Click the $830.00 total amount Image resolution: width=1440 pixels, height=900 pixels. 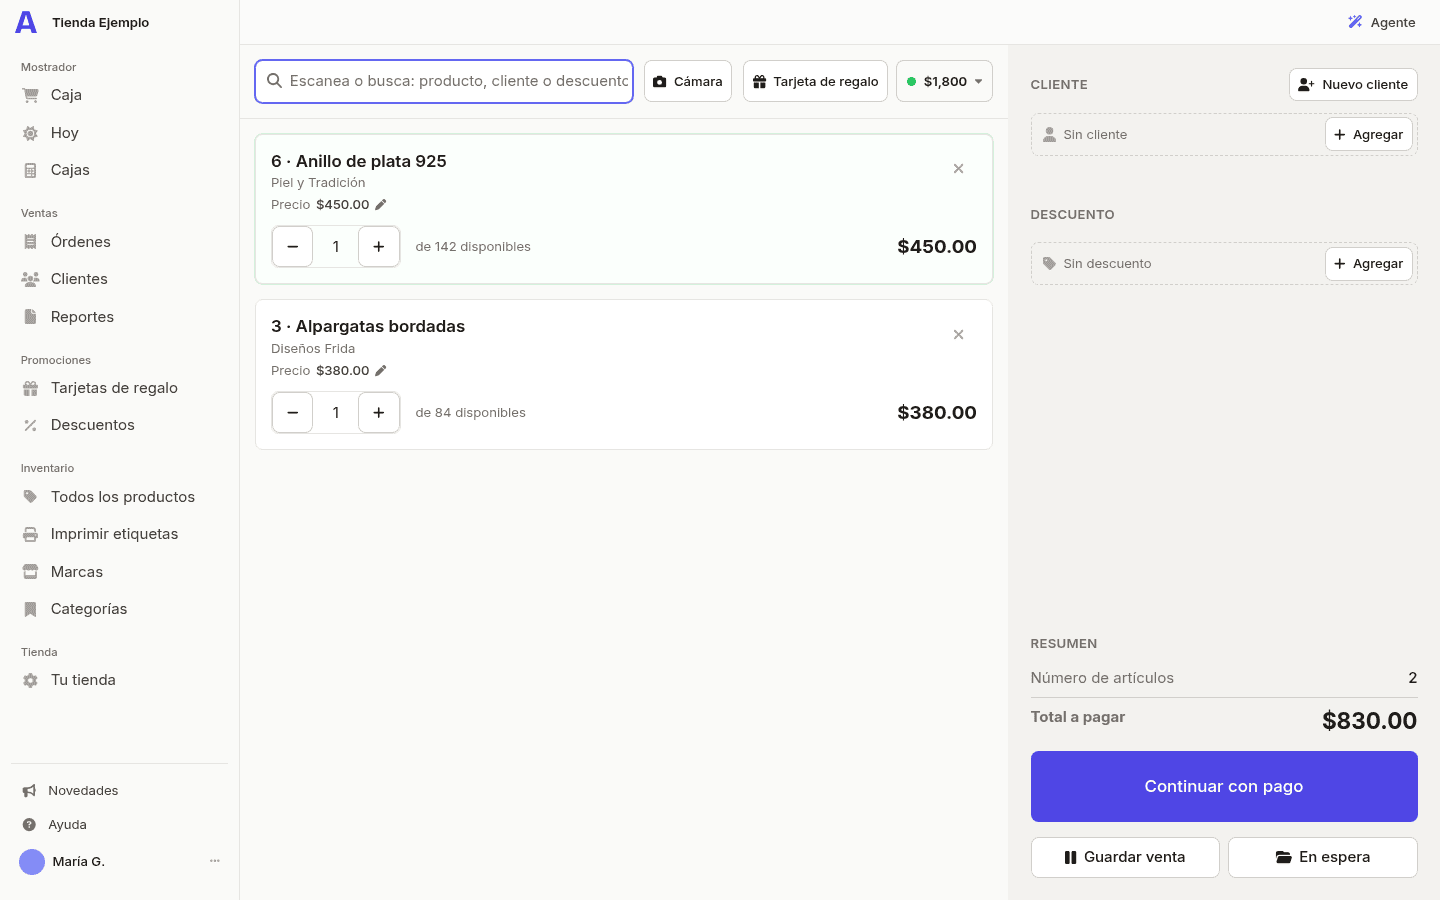(1369, 721)
